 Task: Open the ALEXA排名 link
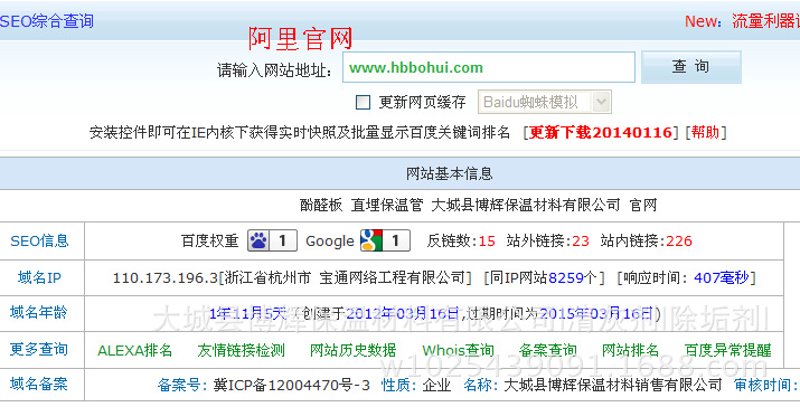point(135,350)
